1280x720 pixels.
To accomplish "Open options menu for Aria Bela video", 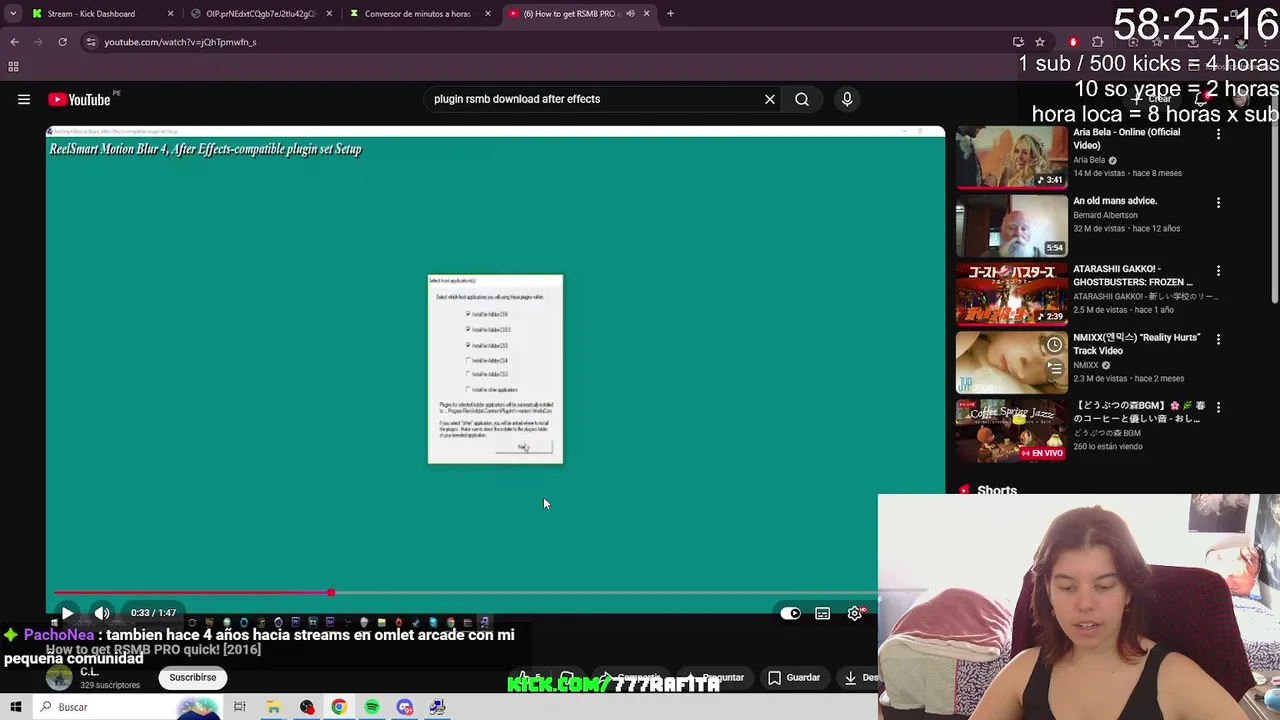I will (x=1218, y=134).
